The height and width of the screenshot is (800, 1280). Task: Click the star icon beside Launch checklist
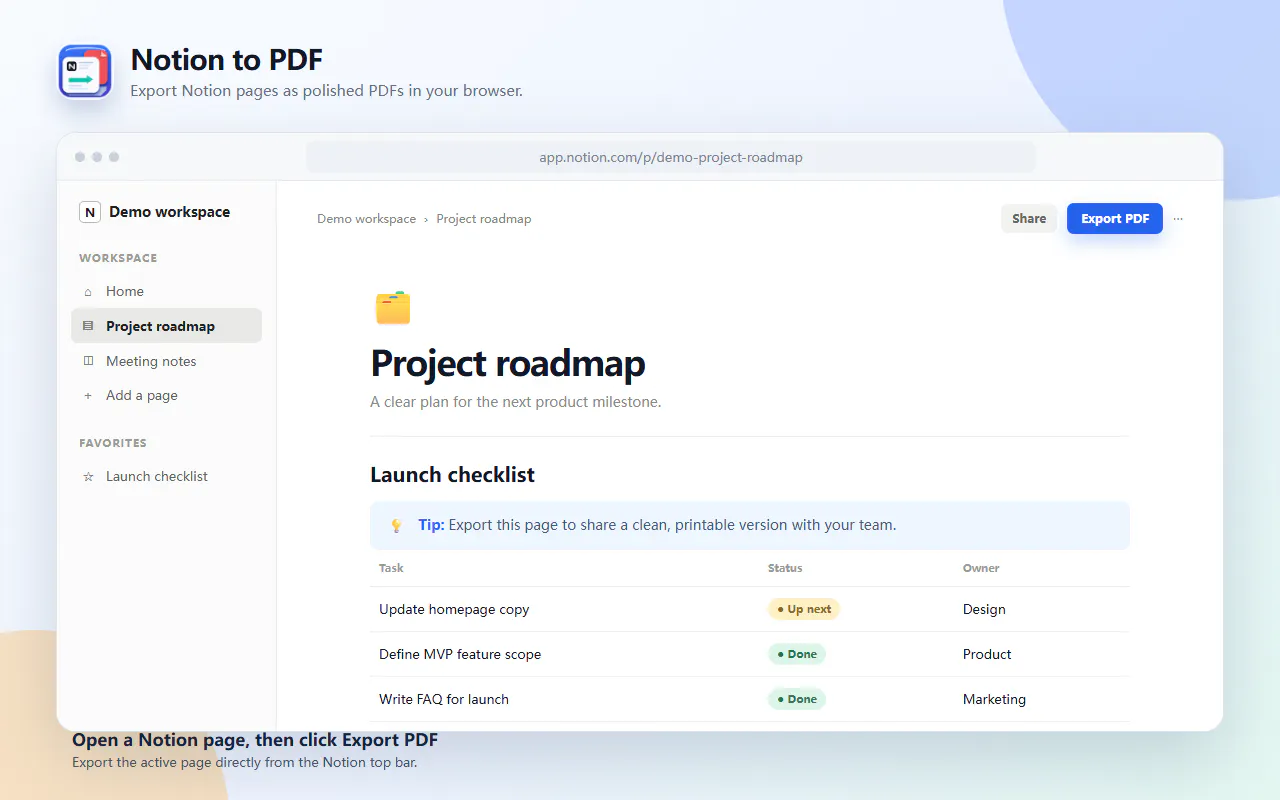point(88,477)
